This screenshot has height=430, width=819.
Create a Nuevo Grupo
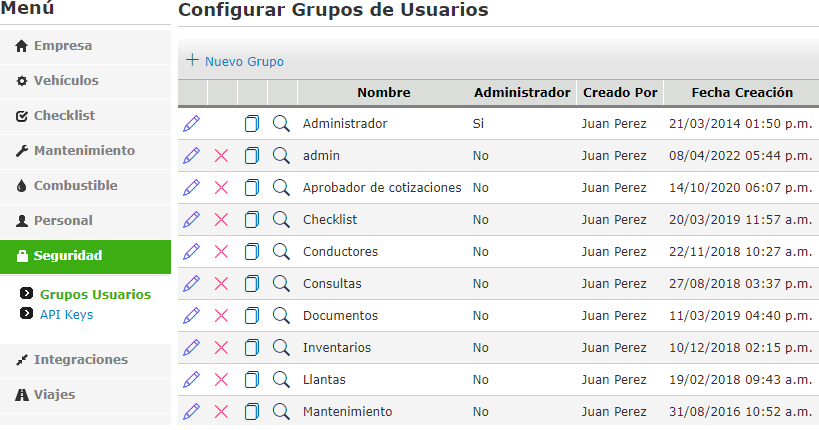[235, 61]
